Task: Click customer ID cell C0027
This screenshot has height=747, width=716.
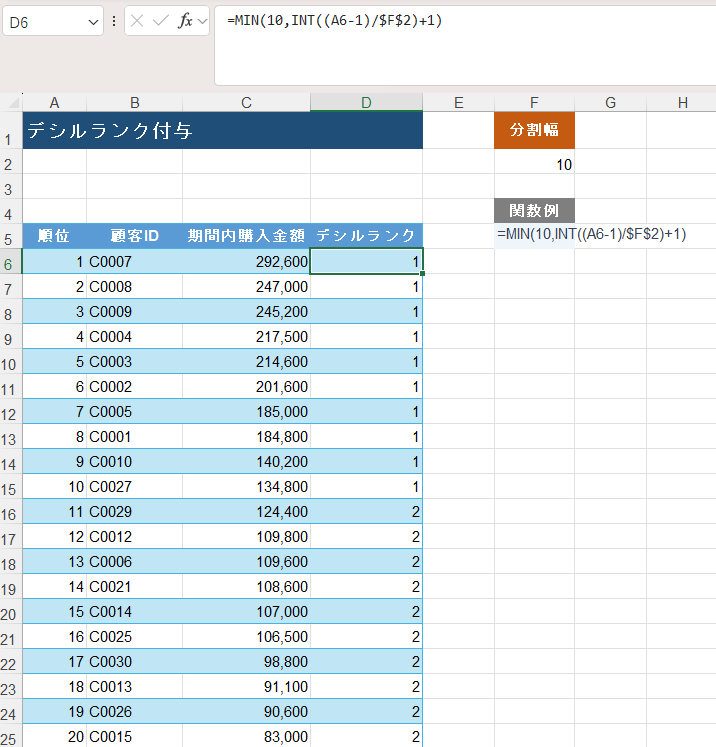Action: (134, 486)
